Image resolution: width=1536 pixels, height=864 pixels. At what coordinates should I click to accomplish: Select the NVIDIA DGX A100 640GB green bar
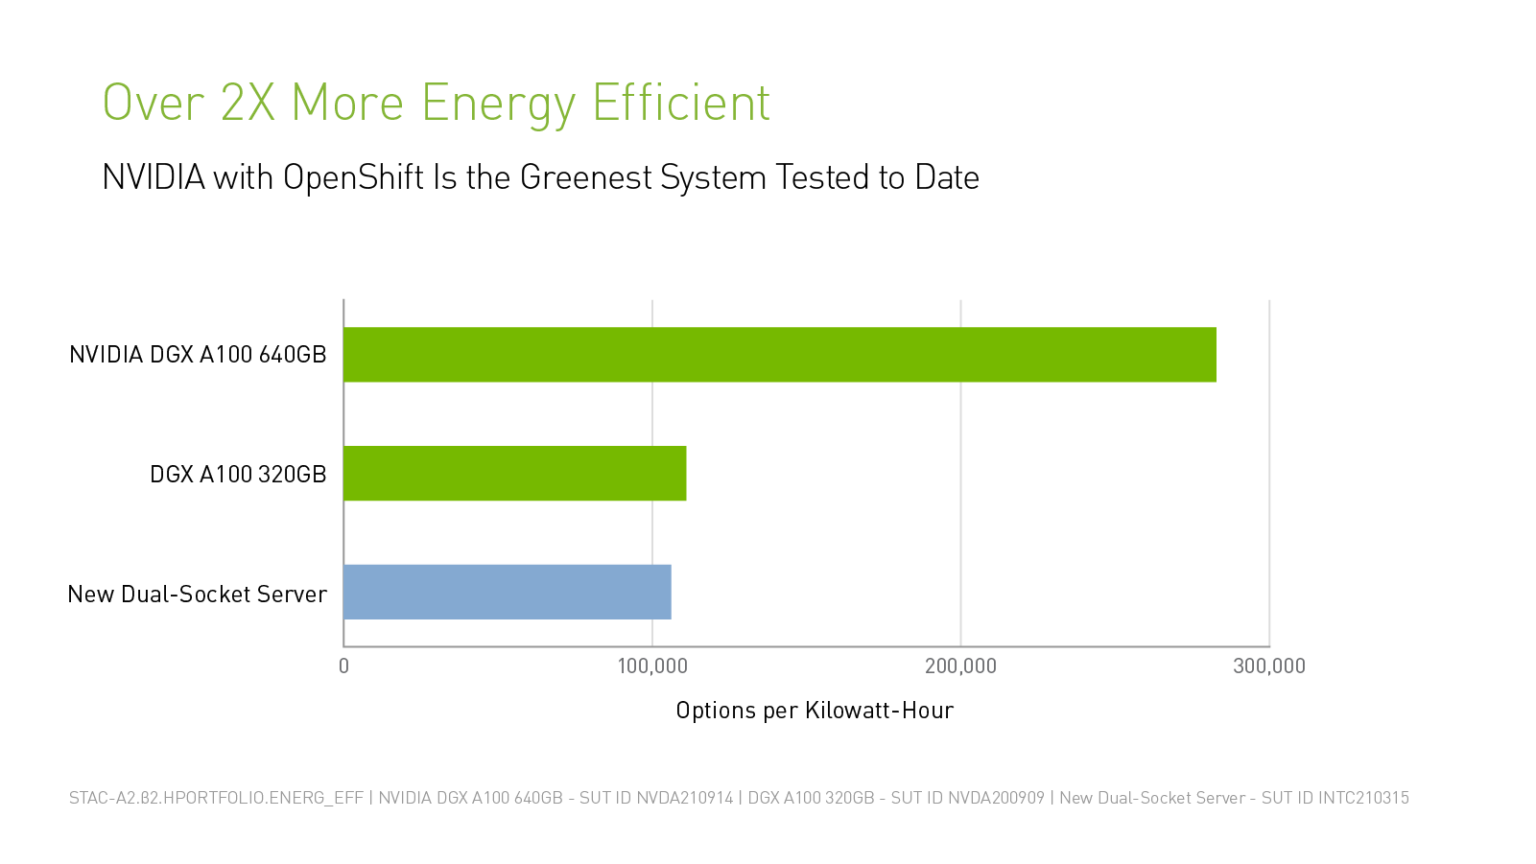click(780, 354)
